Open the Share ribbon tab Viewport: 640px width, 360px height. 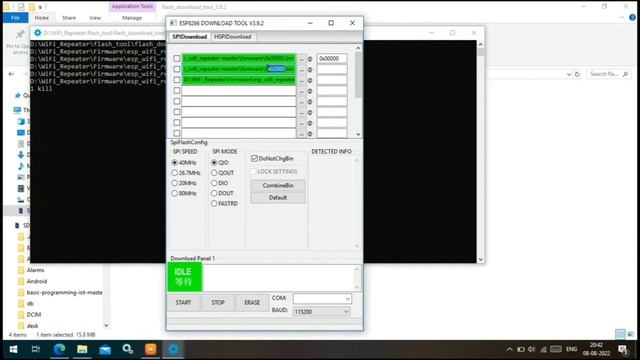tap(69, 18)
